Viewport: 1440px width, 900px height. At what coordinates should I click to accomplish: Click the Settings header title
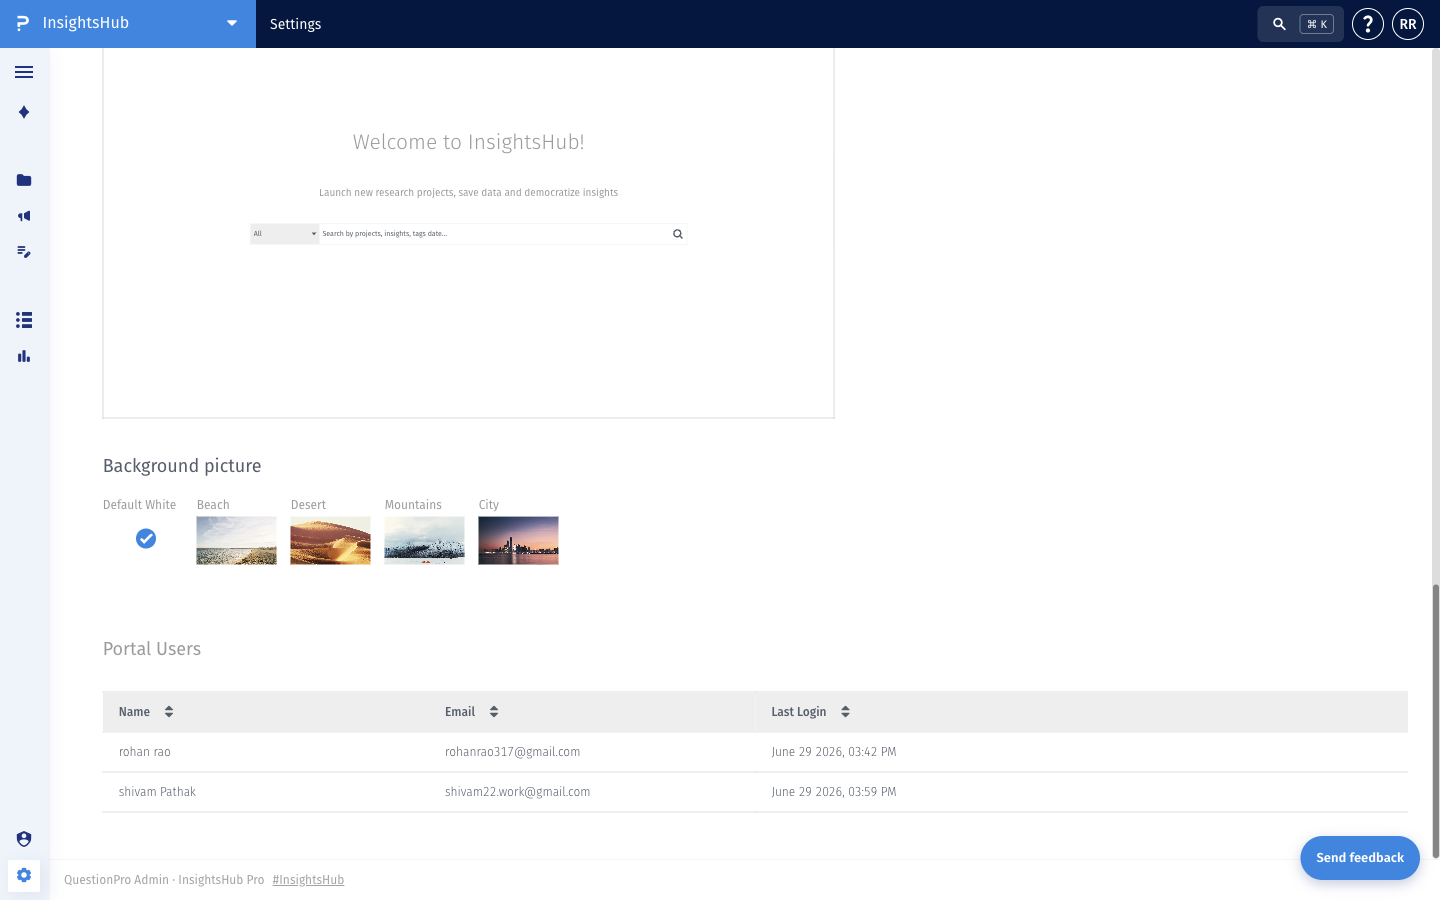pyautogui.click(x=295, y=24)
